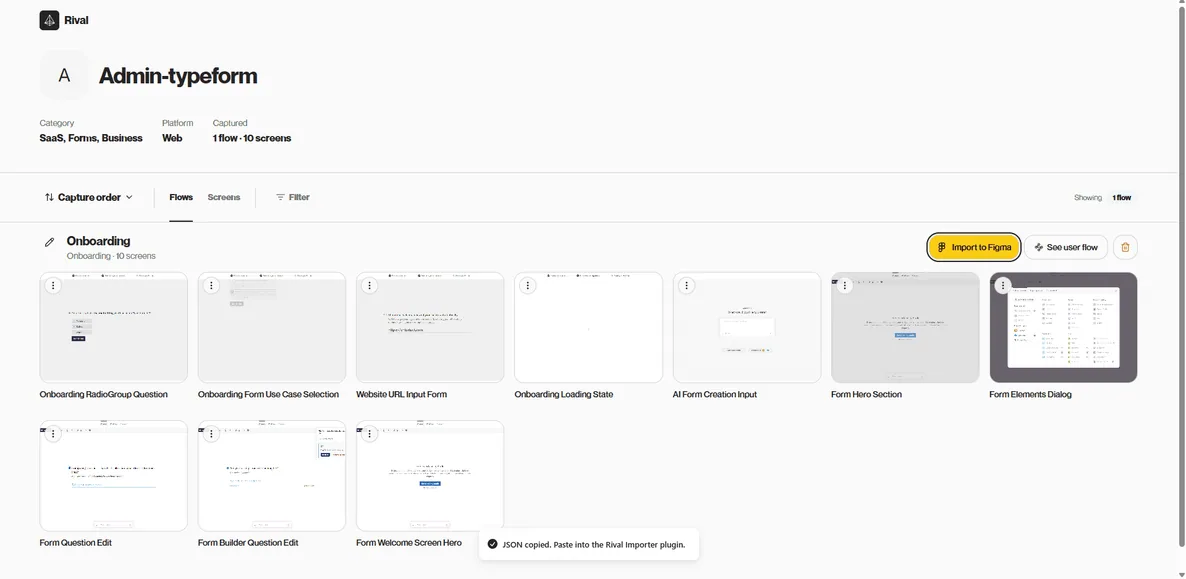The height and width of the screenshot is (579, 1186).
Task: Open the Form Elements Dialog thumbnail
Action: click(x=1063, y=327)
